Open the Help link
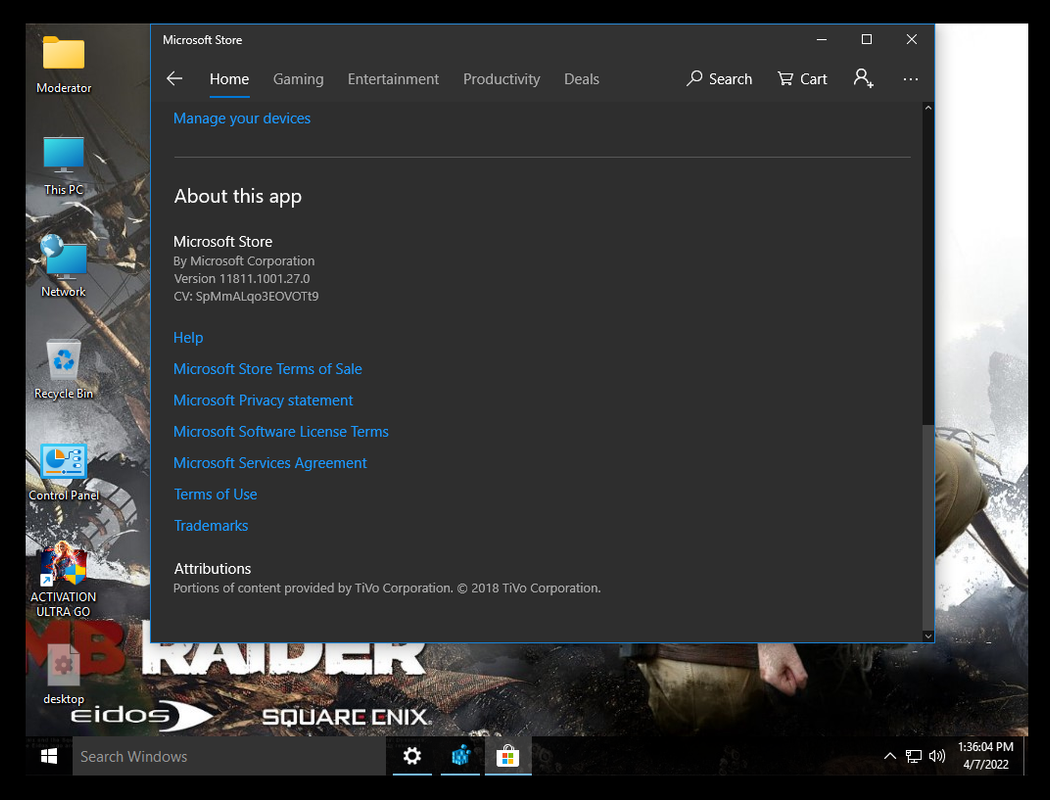Image resolution: width=1050 pixels, height=800 pixels. (x=188, y=337)
